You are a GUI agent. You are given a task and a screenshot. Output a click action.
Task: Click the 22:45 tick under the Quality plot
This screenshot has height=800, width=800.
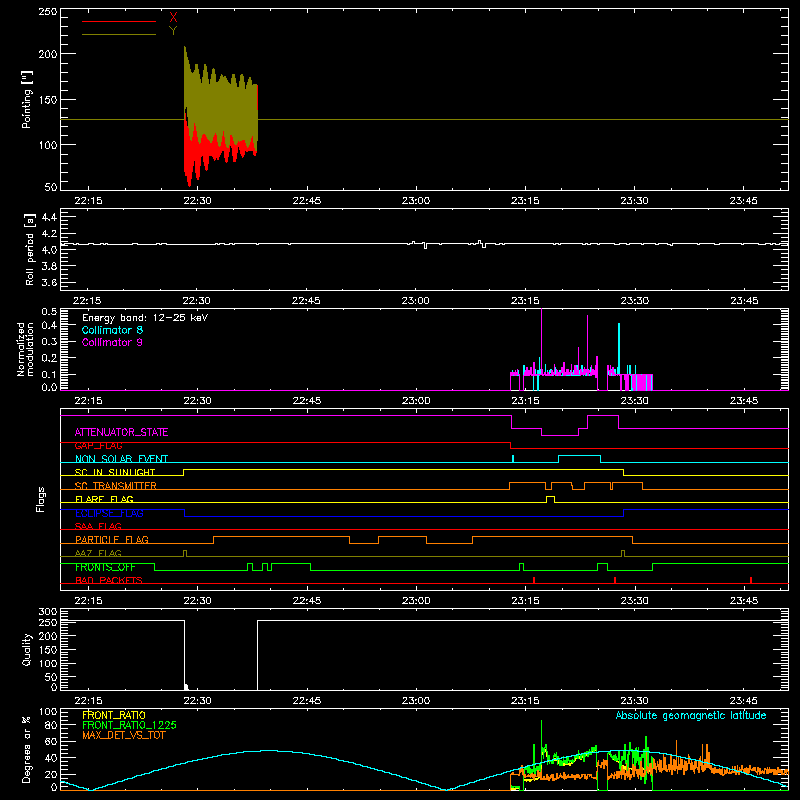pos(307,701)
